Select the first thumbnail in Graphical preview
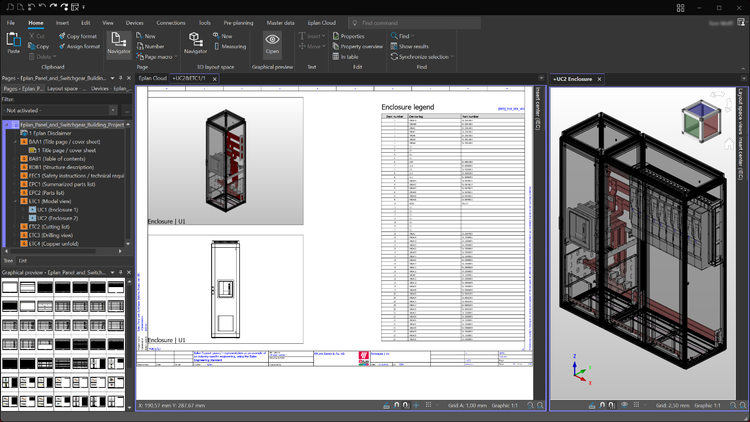The height and width of the screenshot is (422, 750). click(10, 287)
